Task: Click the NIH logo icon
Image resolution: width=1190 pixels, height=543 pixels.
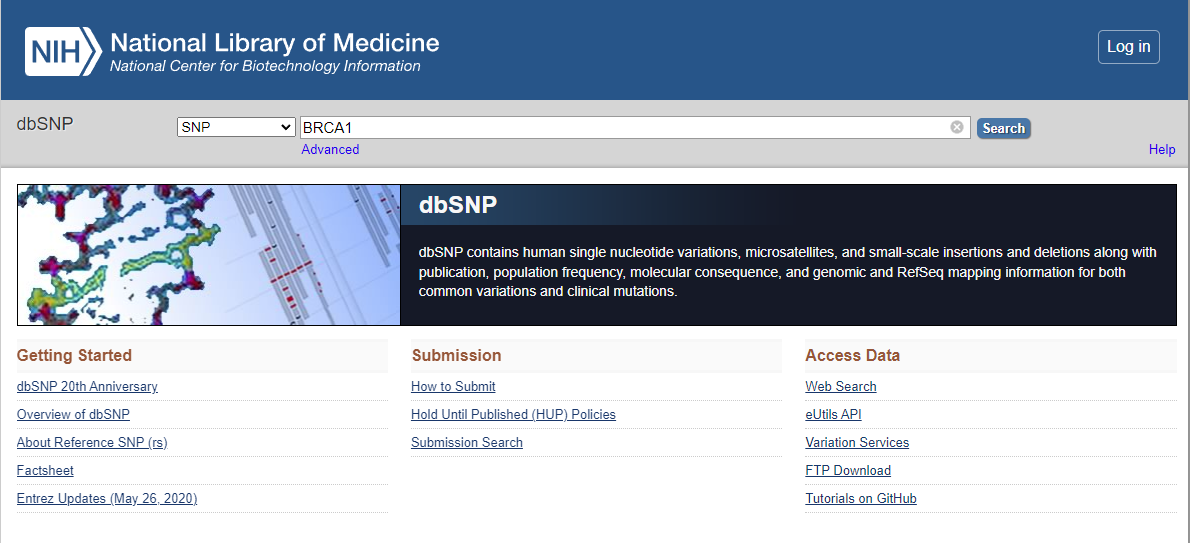Action: (63, 51)
